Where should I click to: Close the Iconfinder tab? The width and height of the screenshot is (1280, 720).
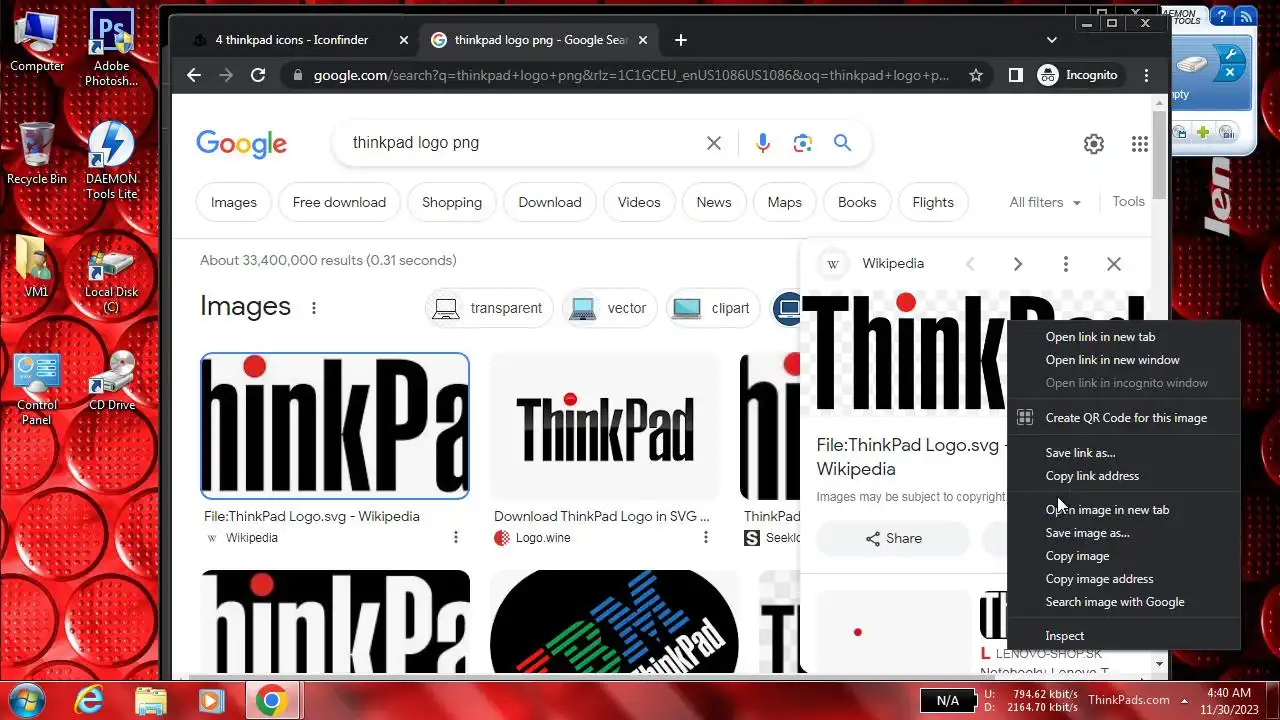click(x=404, y=40)
